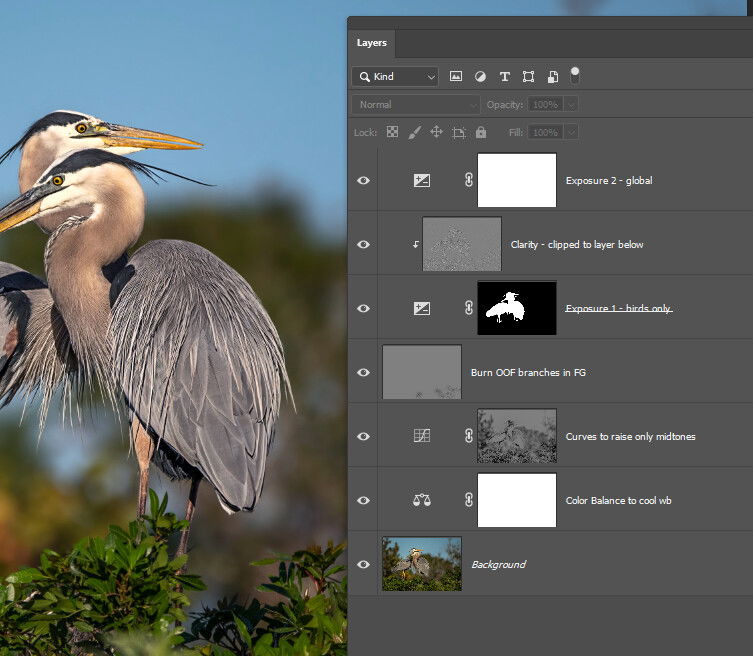This screenshot has width=753, height=656.
Task: Lock all padlock icon
Action: coord(481,132)
